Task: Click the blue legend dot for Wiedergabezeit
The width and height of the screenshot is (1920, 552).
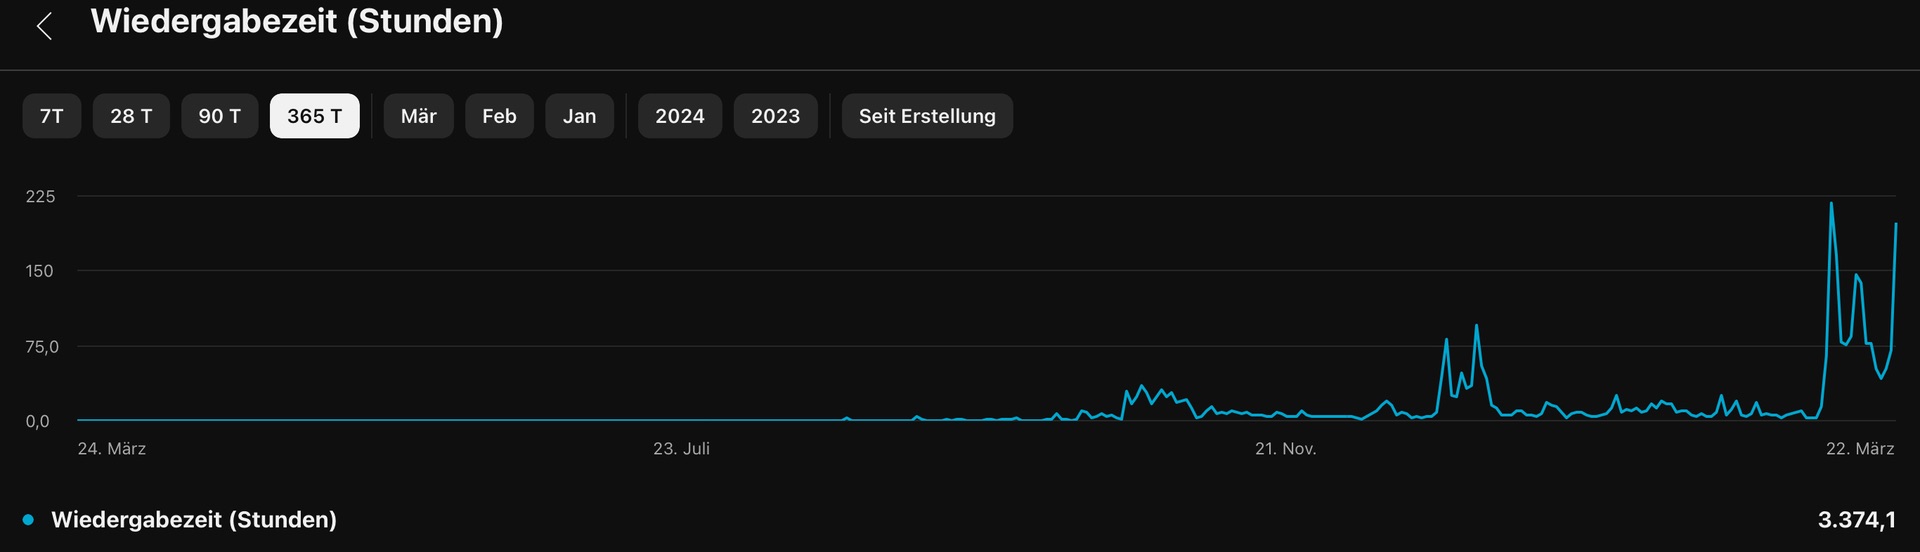Action: pos(28,520)
